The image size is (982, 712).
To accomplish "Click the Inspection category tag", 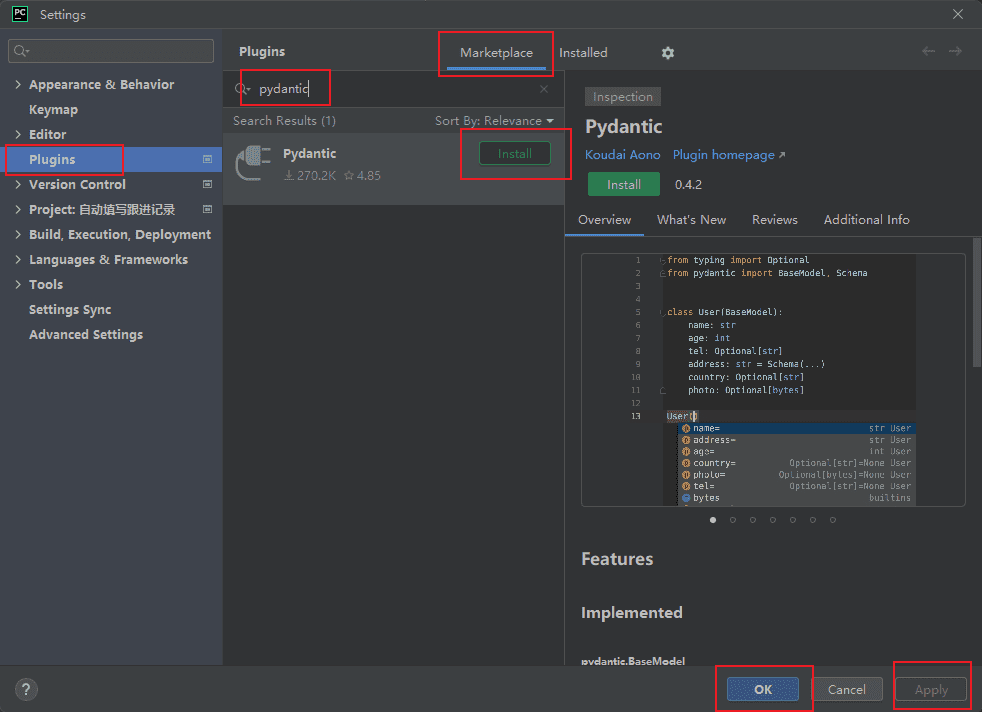I will pyautogui.click(x=623, y=96).
